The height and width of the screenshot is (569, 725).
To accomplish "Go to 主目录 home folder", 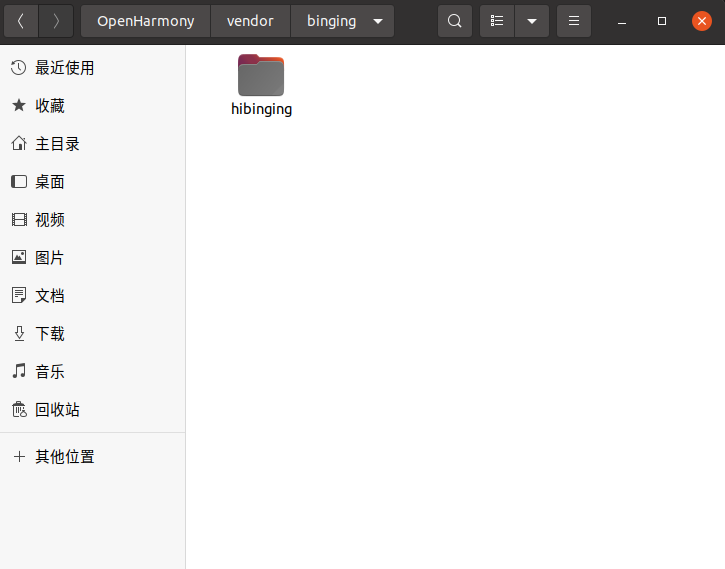I will click(x=57, y=144).
